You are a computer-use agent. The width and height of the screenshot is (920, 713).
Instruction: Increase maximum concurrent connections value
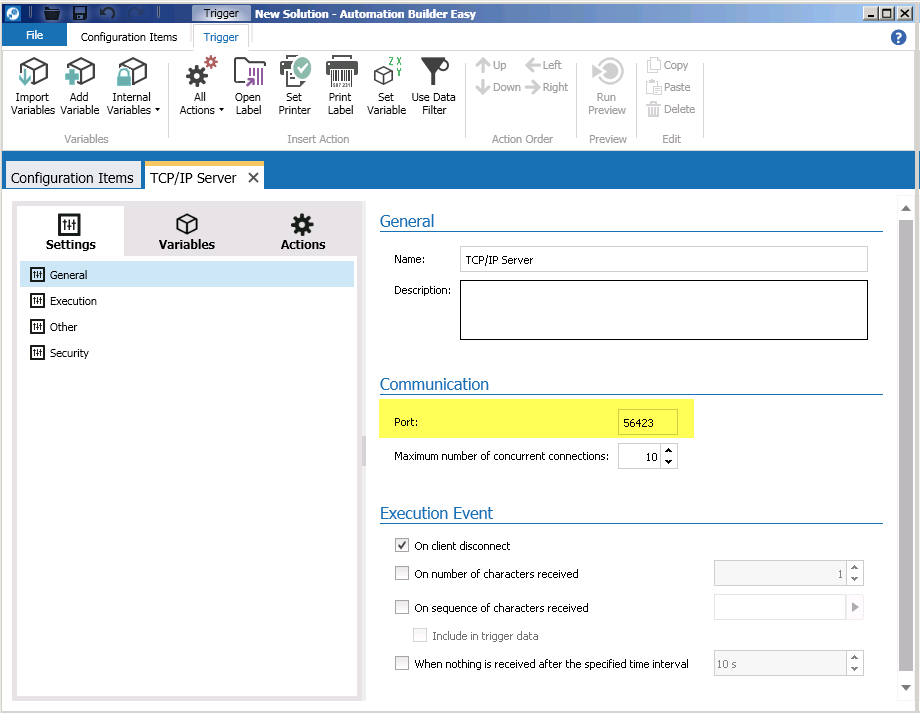pos(669,451)
